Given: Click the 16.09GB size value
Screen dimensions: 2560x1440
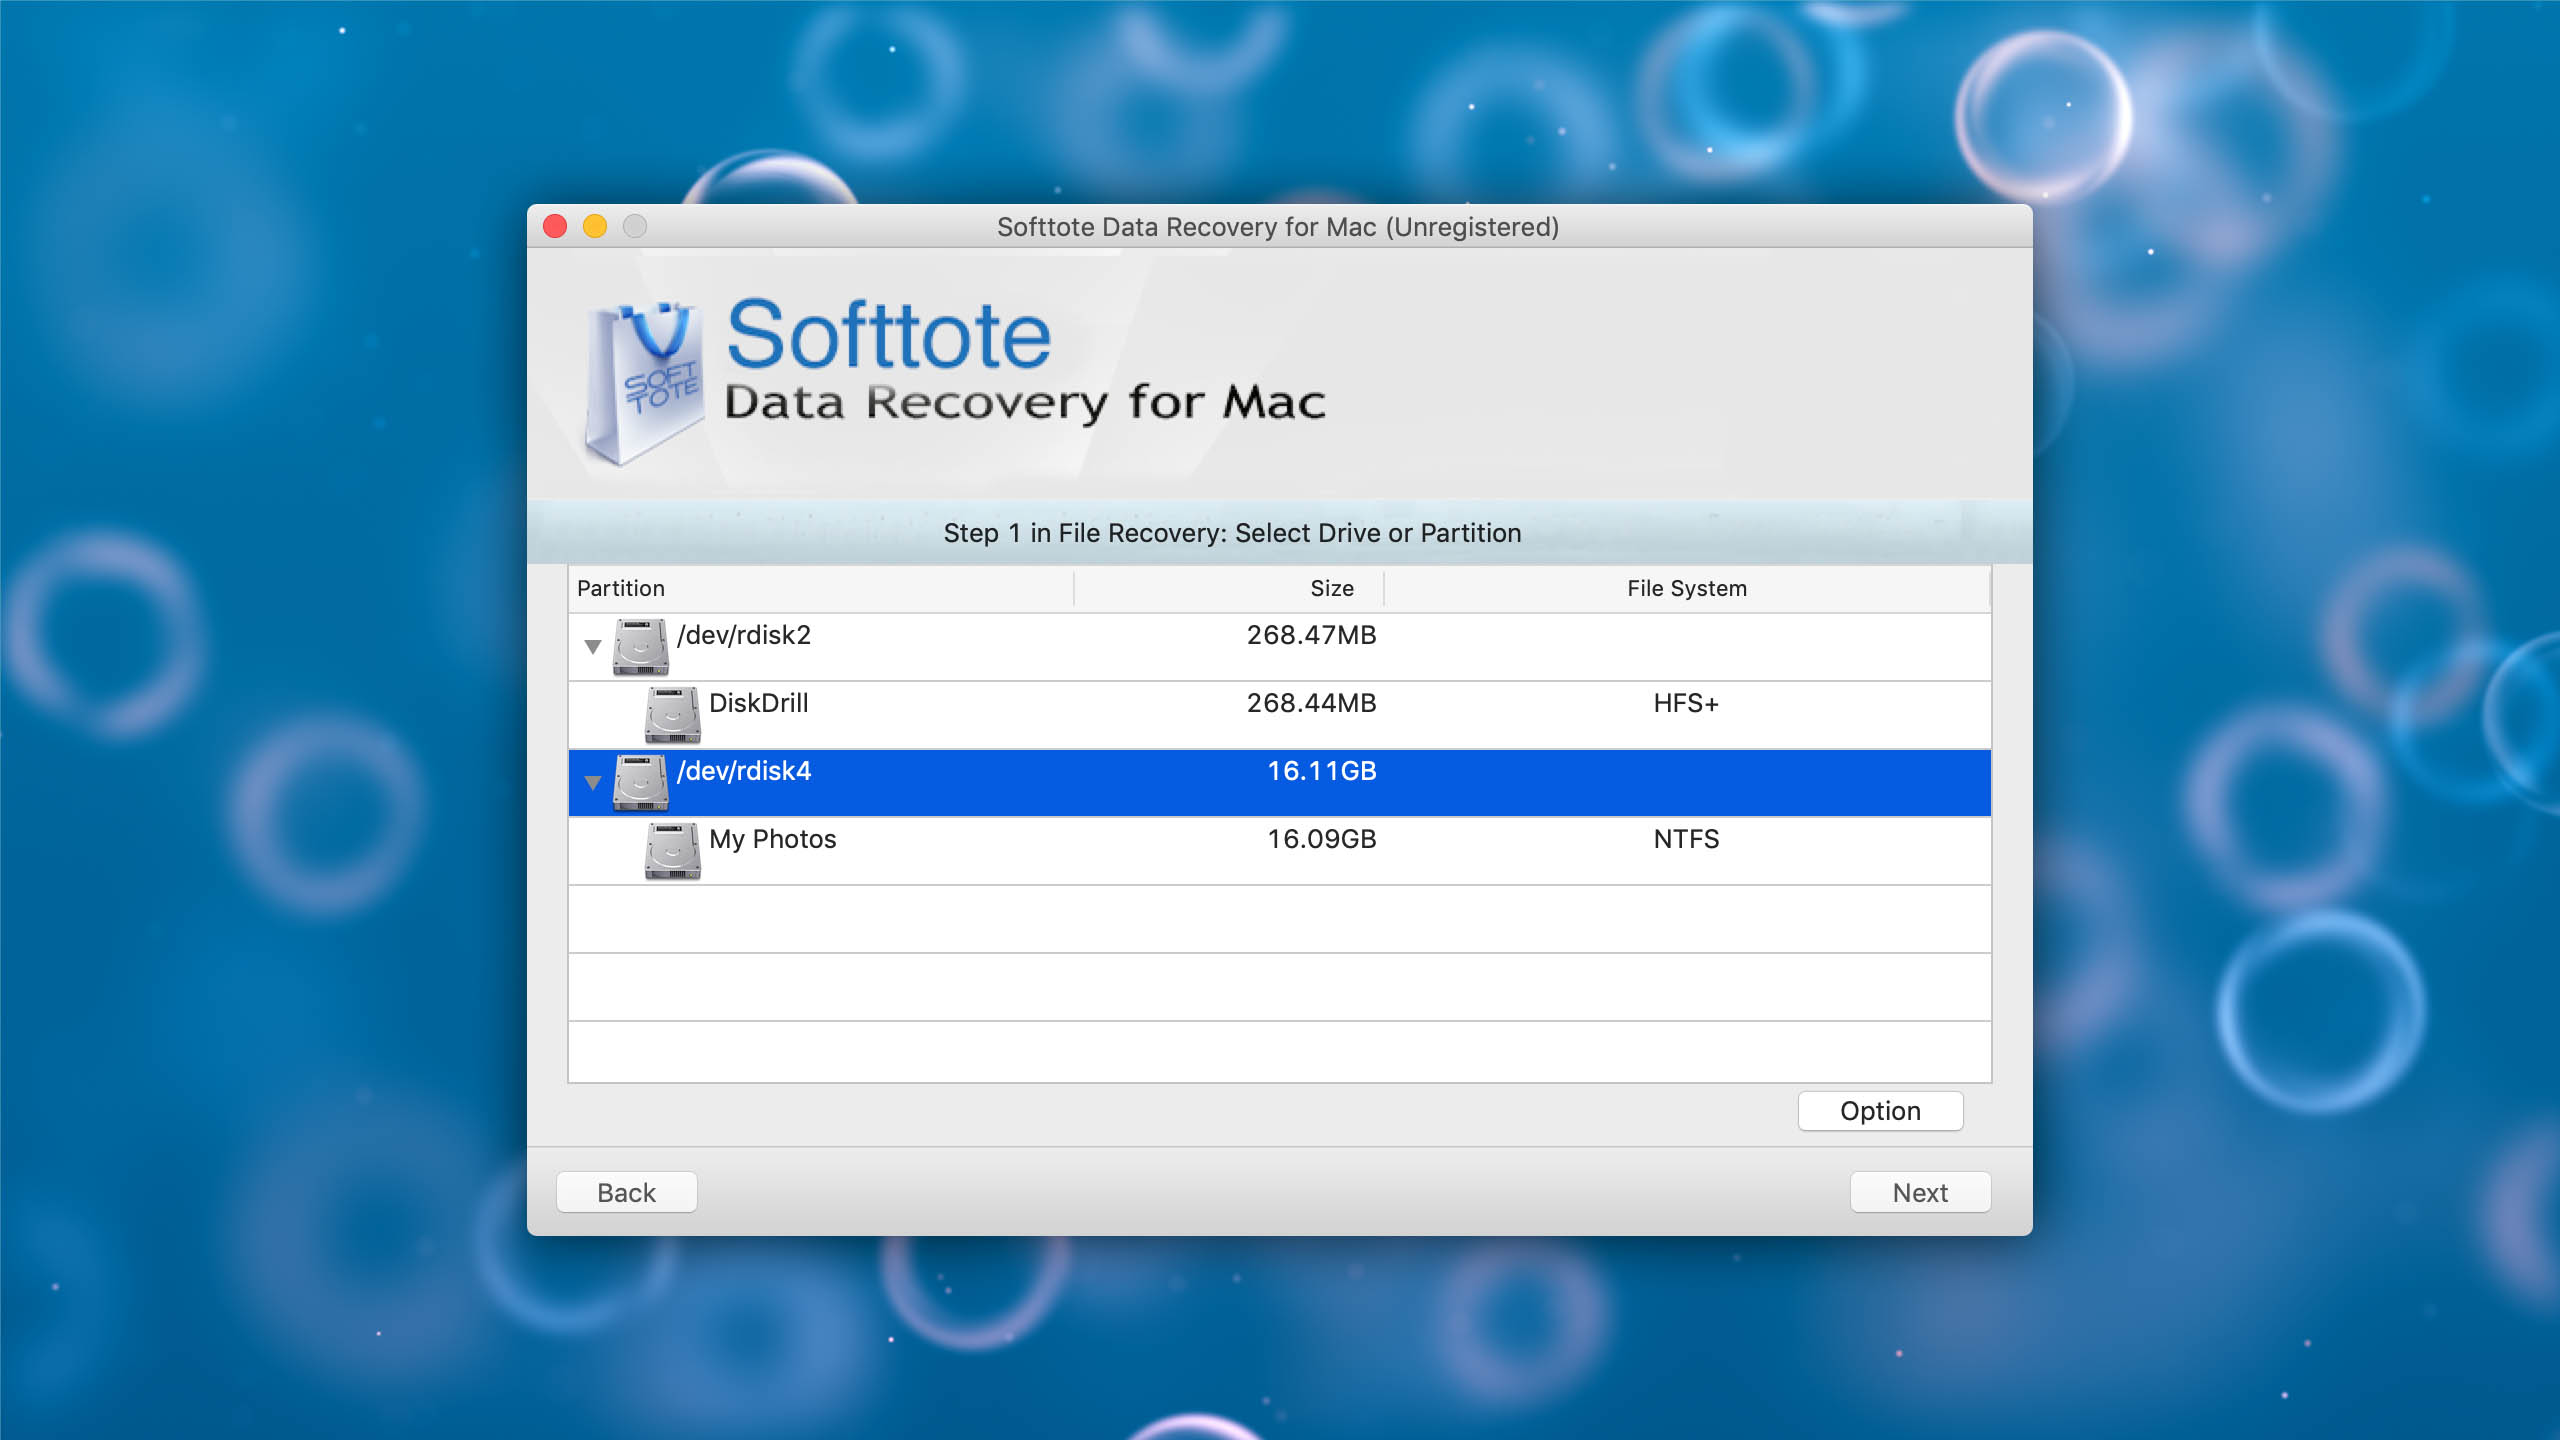Looking at the screenshot, I should 1321,839.
